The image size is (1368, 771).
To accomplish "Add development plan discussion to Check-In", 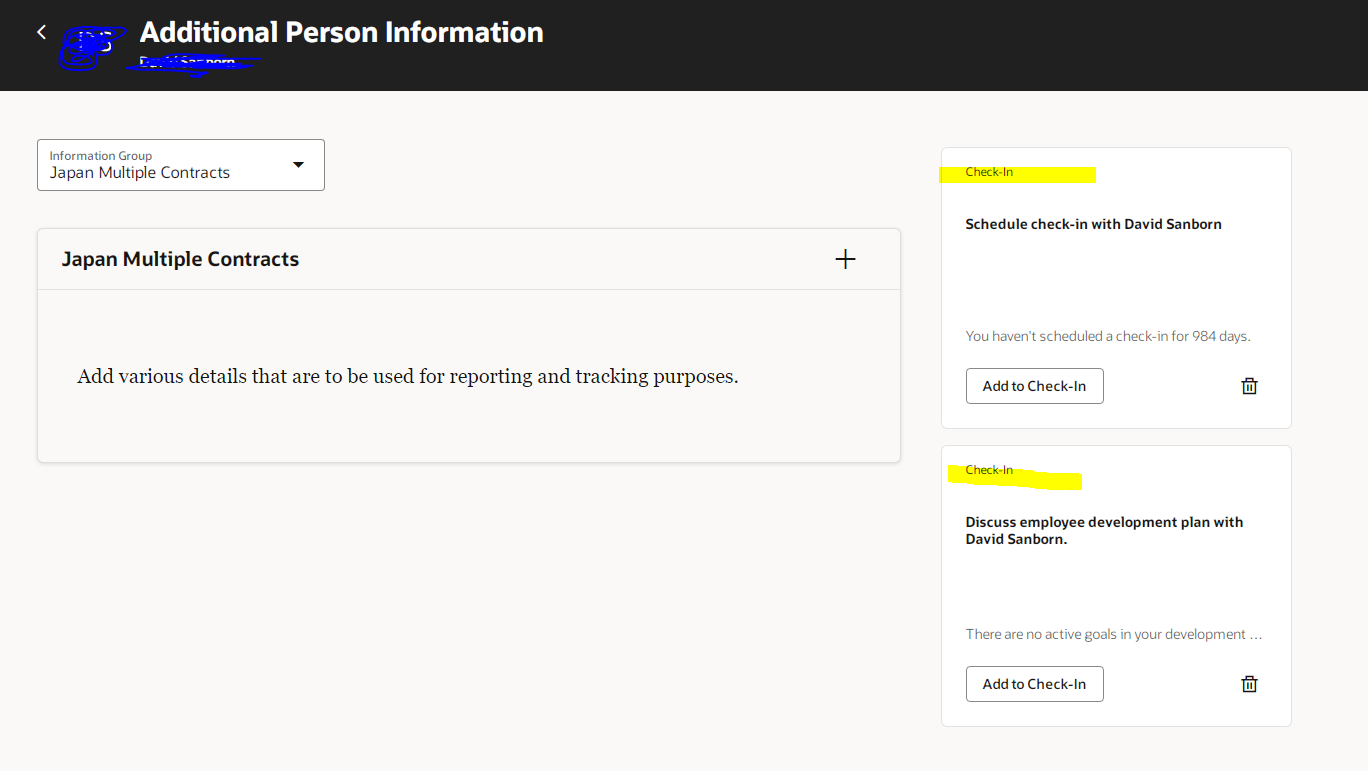I will click(x=1034, y=684).
